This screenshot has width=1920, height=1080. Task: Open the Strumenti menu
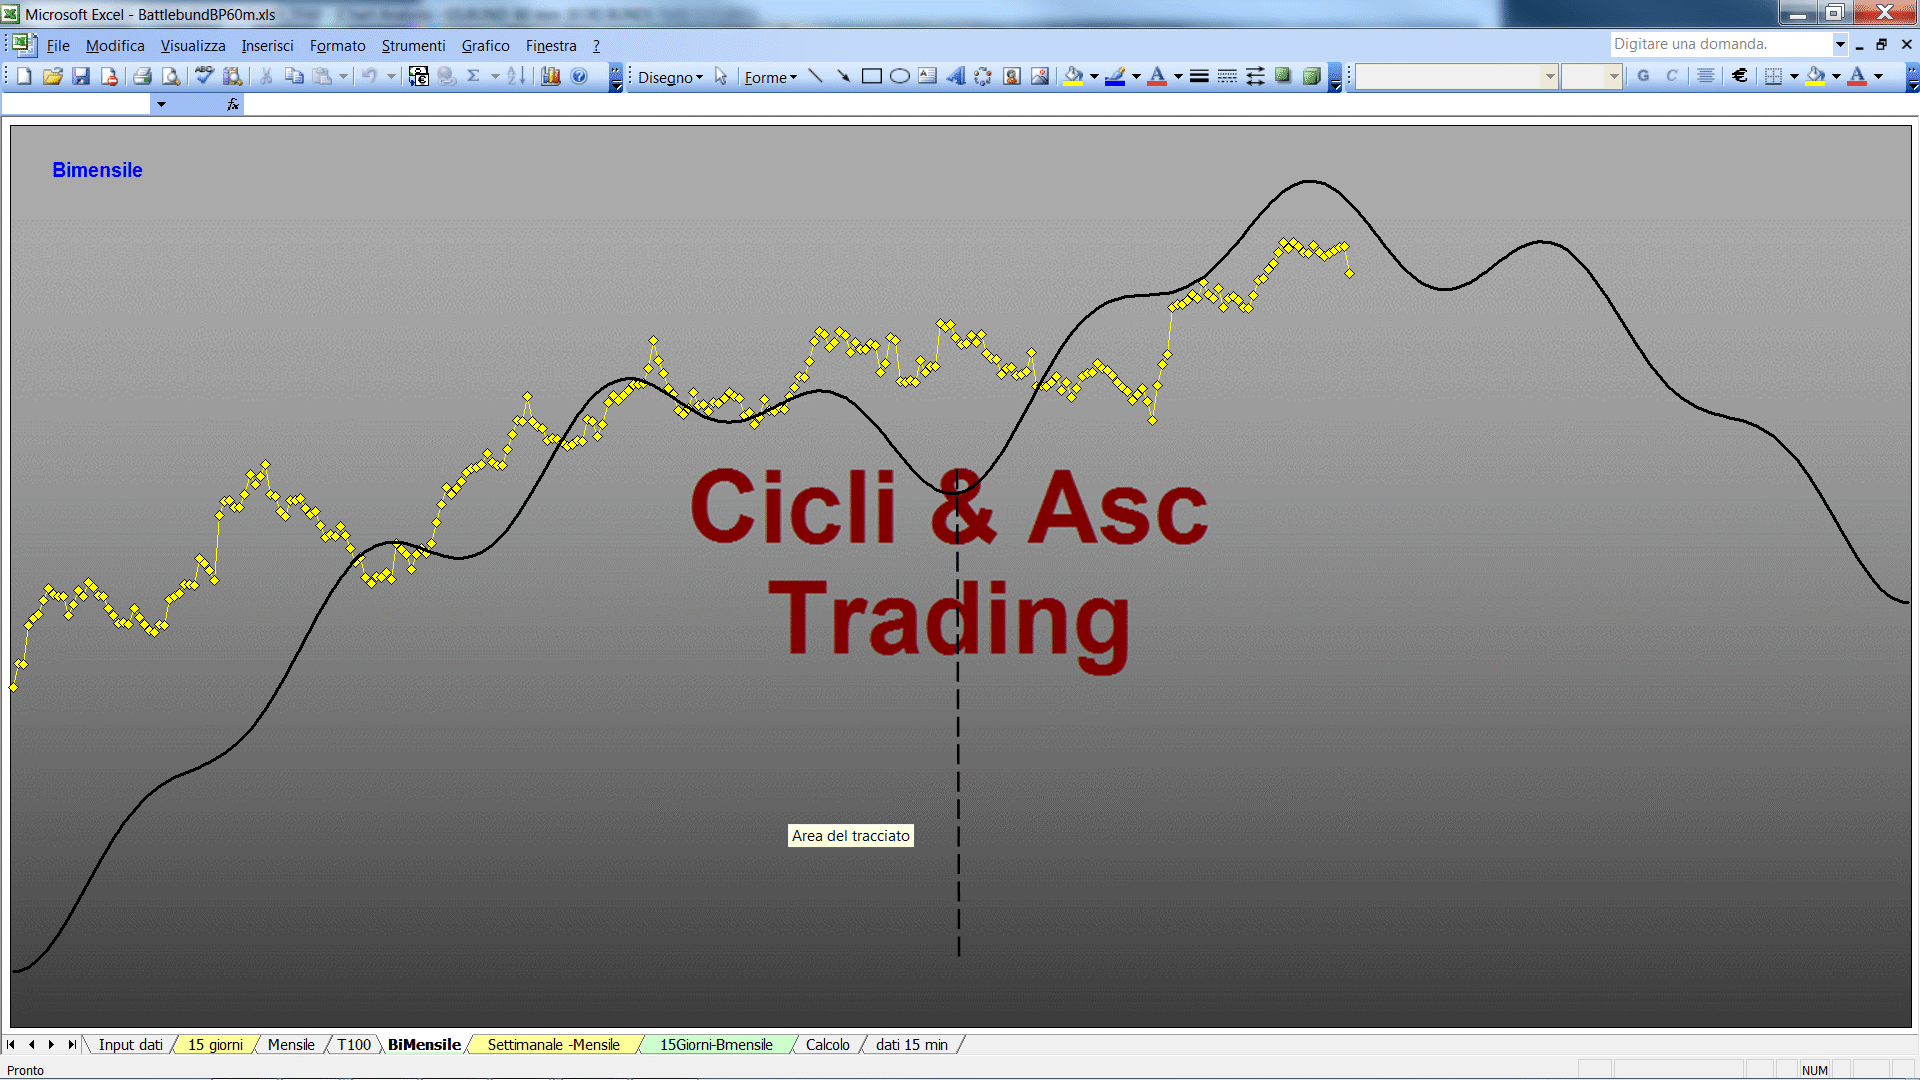(x=413, y=46)
